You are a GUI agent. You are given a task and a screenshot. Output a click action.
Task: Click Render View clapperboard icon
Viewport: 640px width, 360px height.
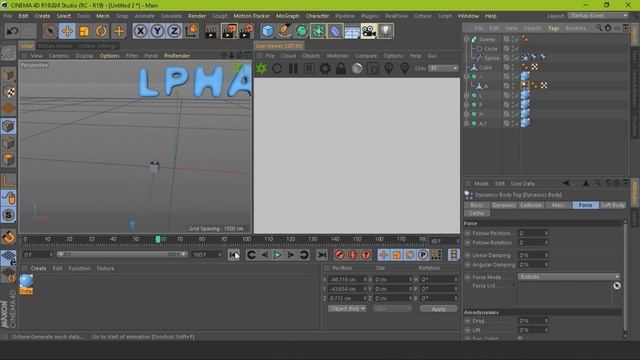tap(211, 31)
